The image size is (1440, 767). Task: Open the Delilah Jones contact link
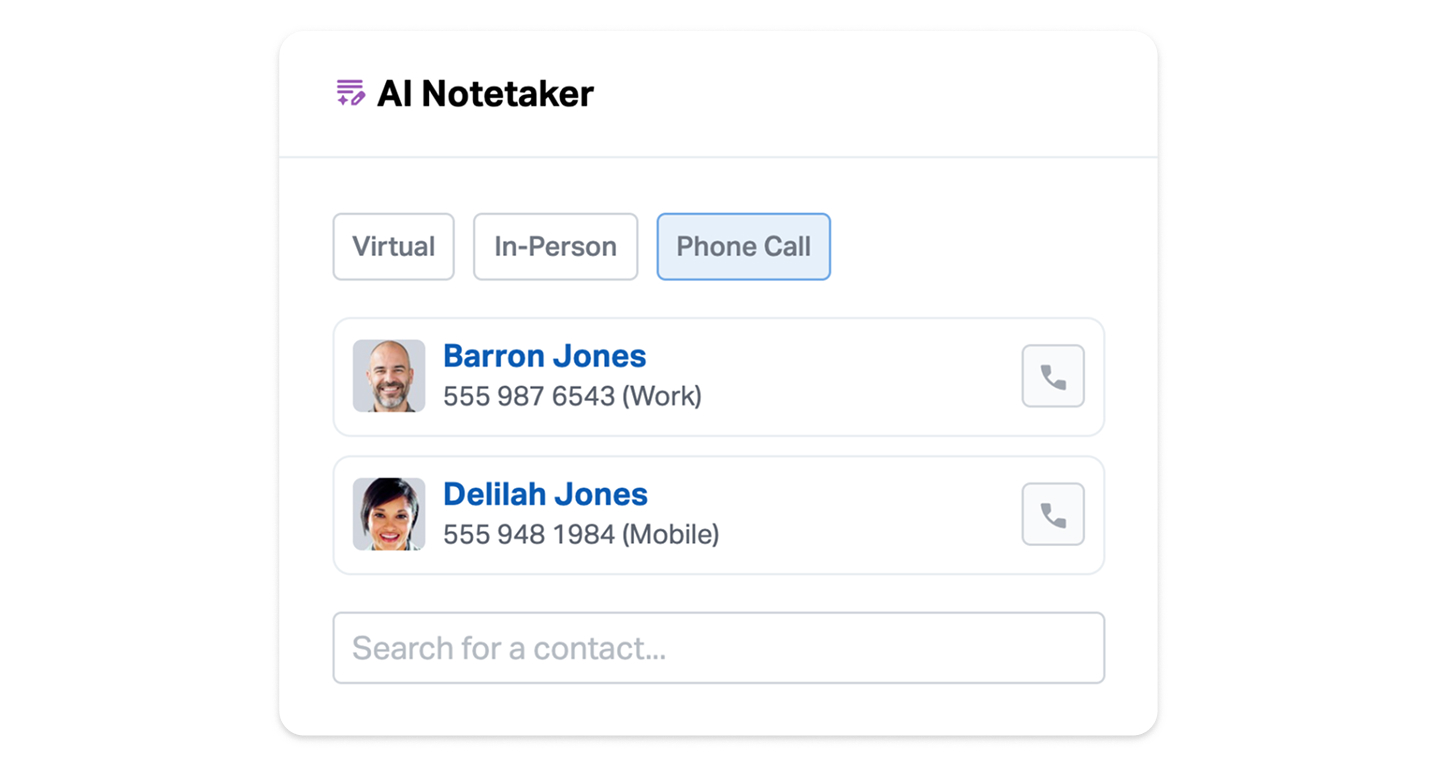(545, 494)
